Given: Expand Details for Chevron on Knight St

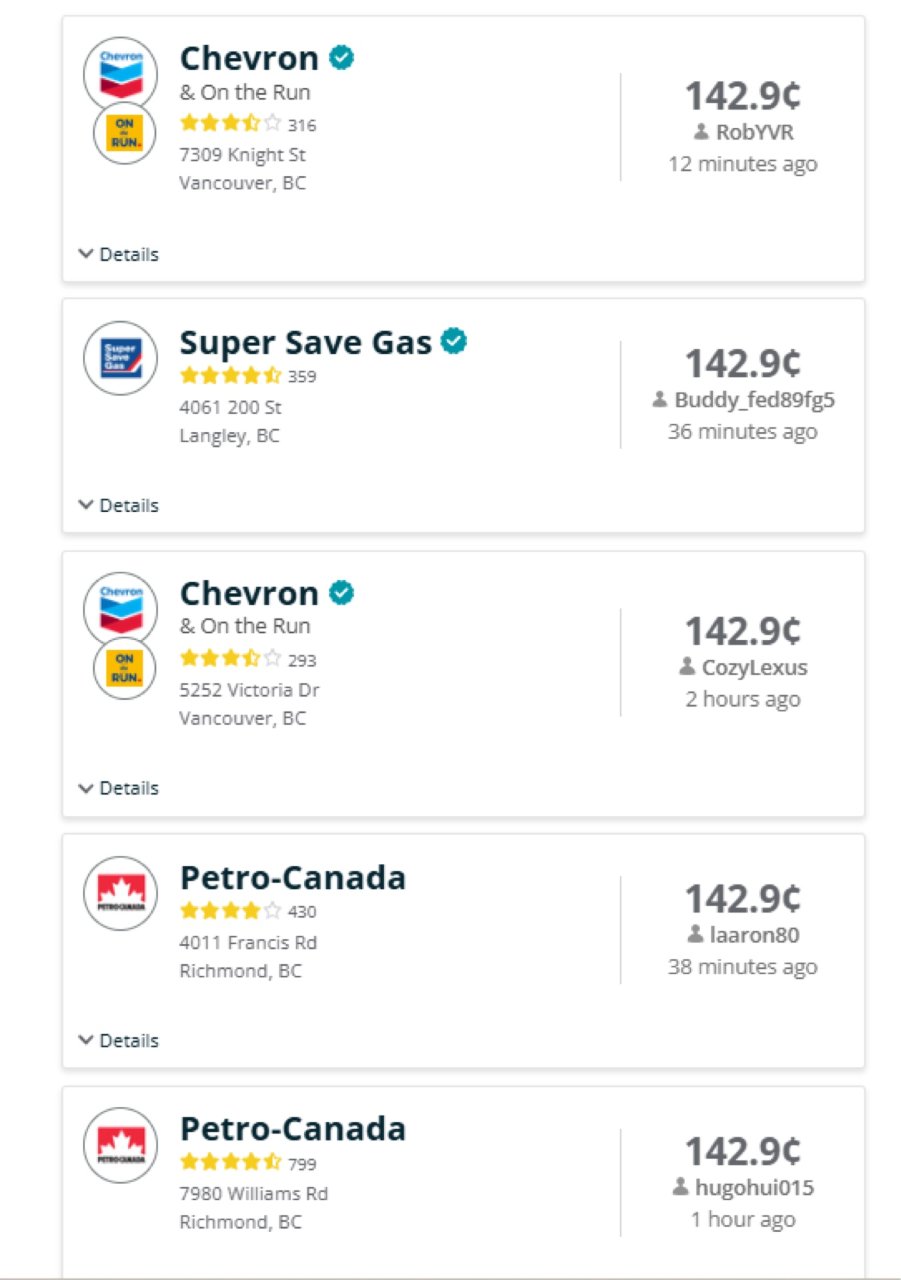Looking at the screenshot, I should click(x=119, y=255).
